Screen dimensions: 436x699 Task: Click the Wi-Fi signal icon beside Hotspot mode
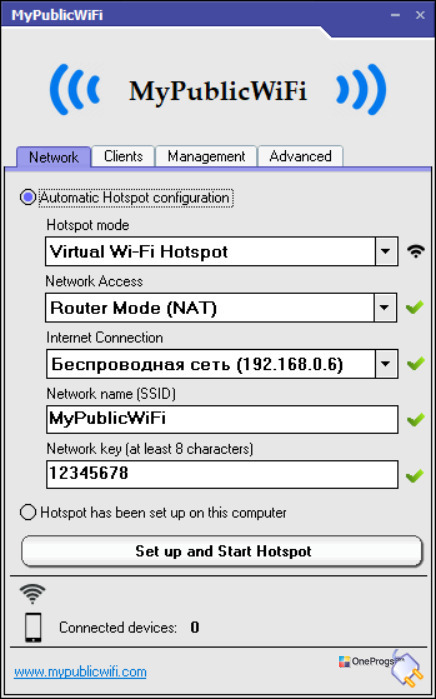click(x=415, y=251)
